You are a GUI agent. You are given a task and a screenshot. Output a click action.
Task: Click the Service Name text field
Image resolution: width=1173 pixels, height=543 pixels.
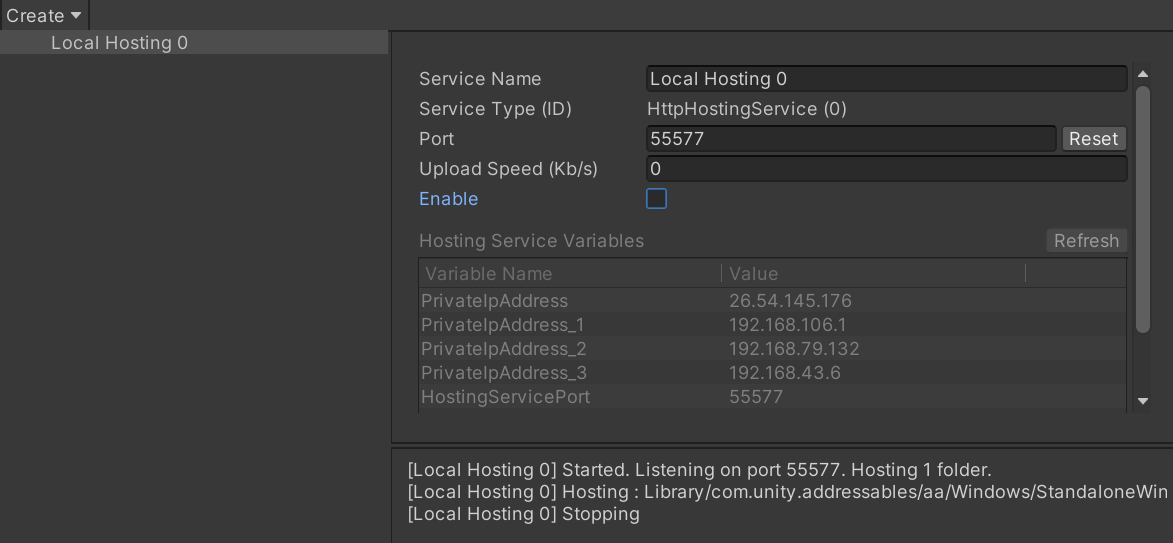click(x=886, y=79)
